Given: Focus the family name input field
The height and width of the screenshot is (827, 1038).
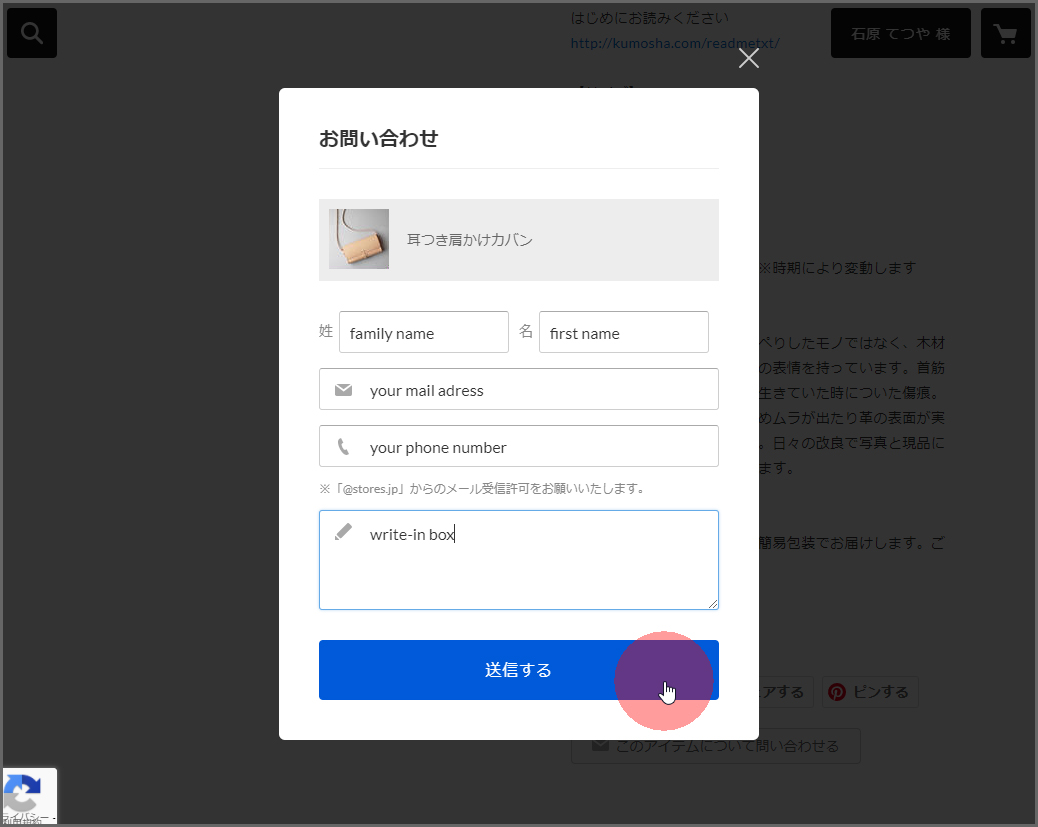Looking at the screenshot, I should (x=424, y=333).
